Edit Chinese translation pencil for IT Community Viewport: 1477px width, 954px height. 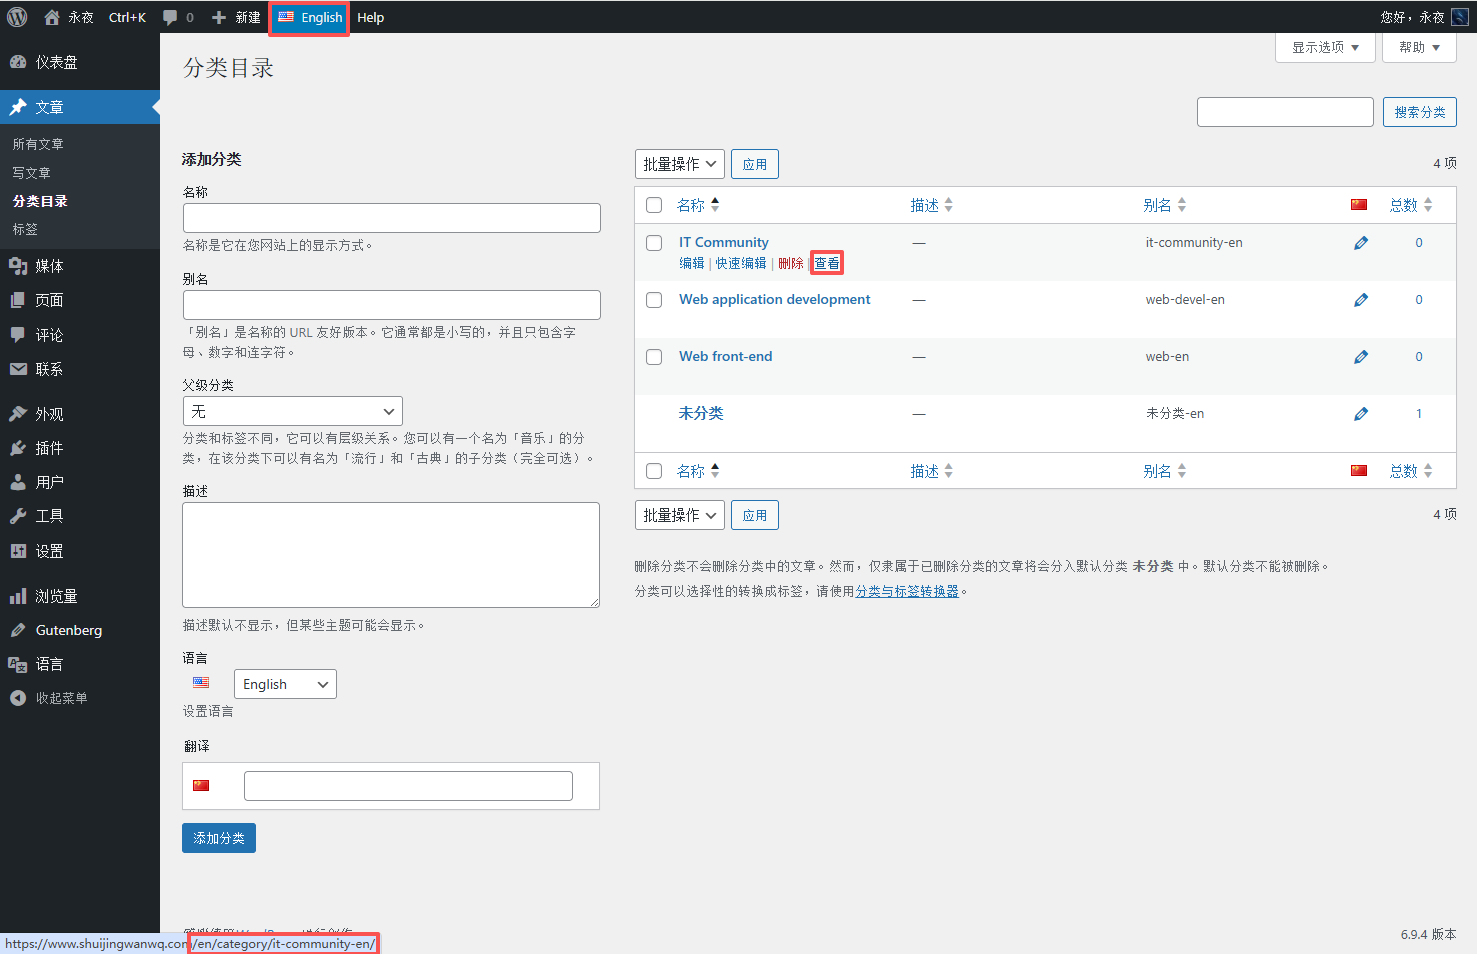(1361, 243)
